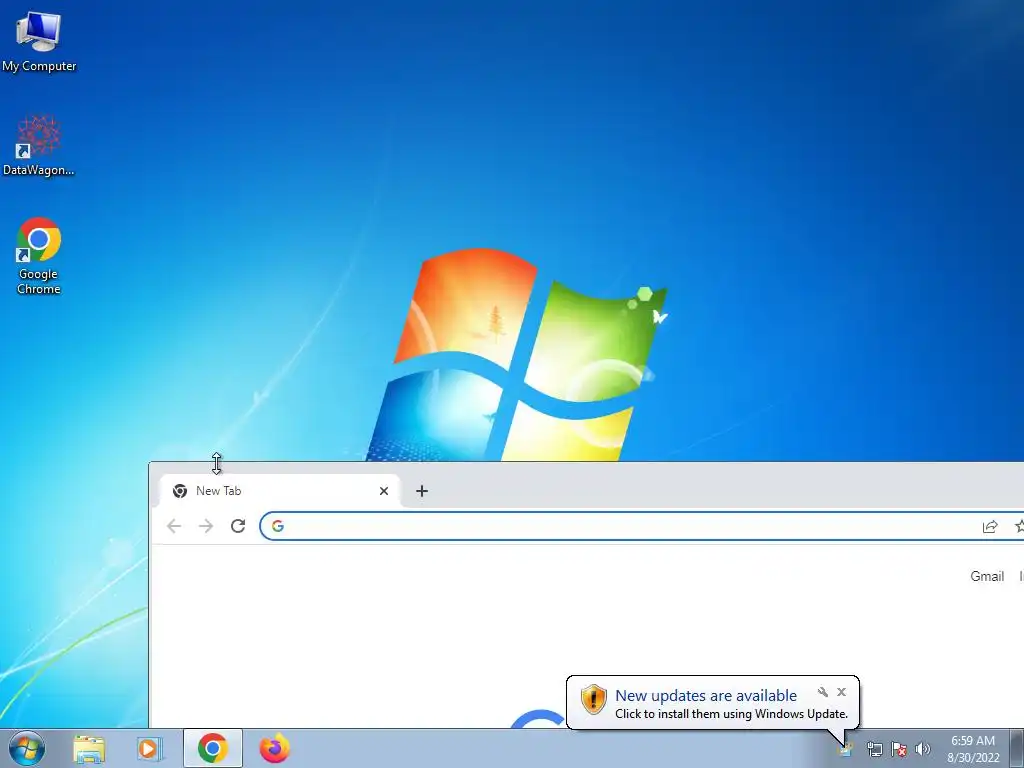Open a new tab with plus button

click(x=422, y=490)
